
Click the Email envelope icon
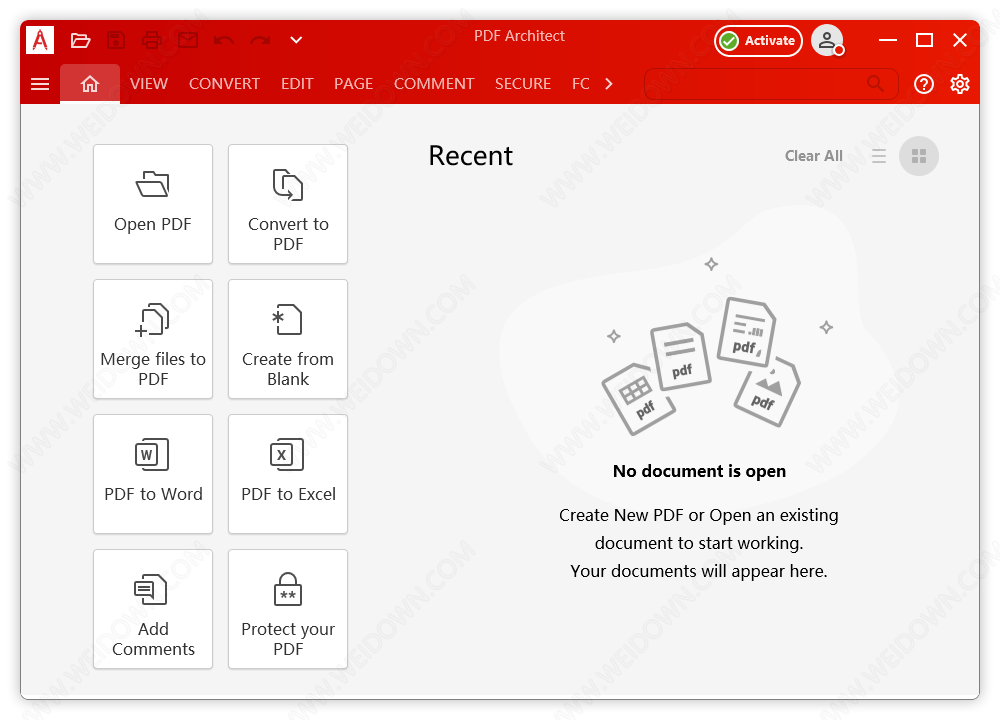coord(188,40)
